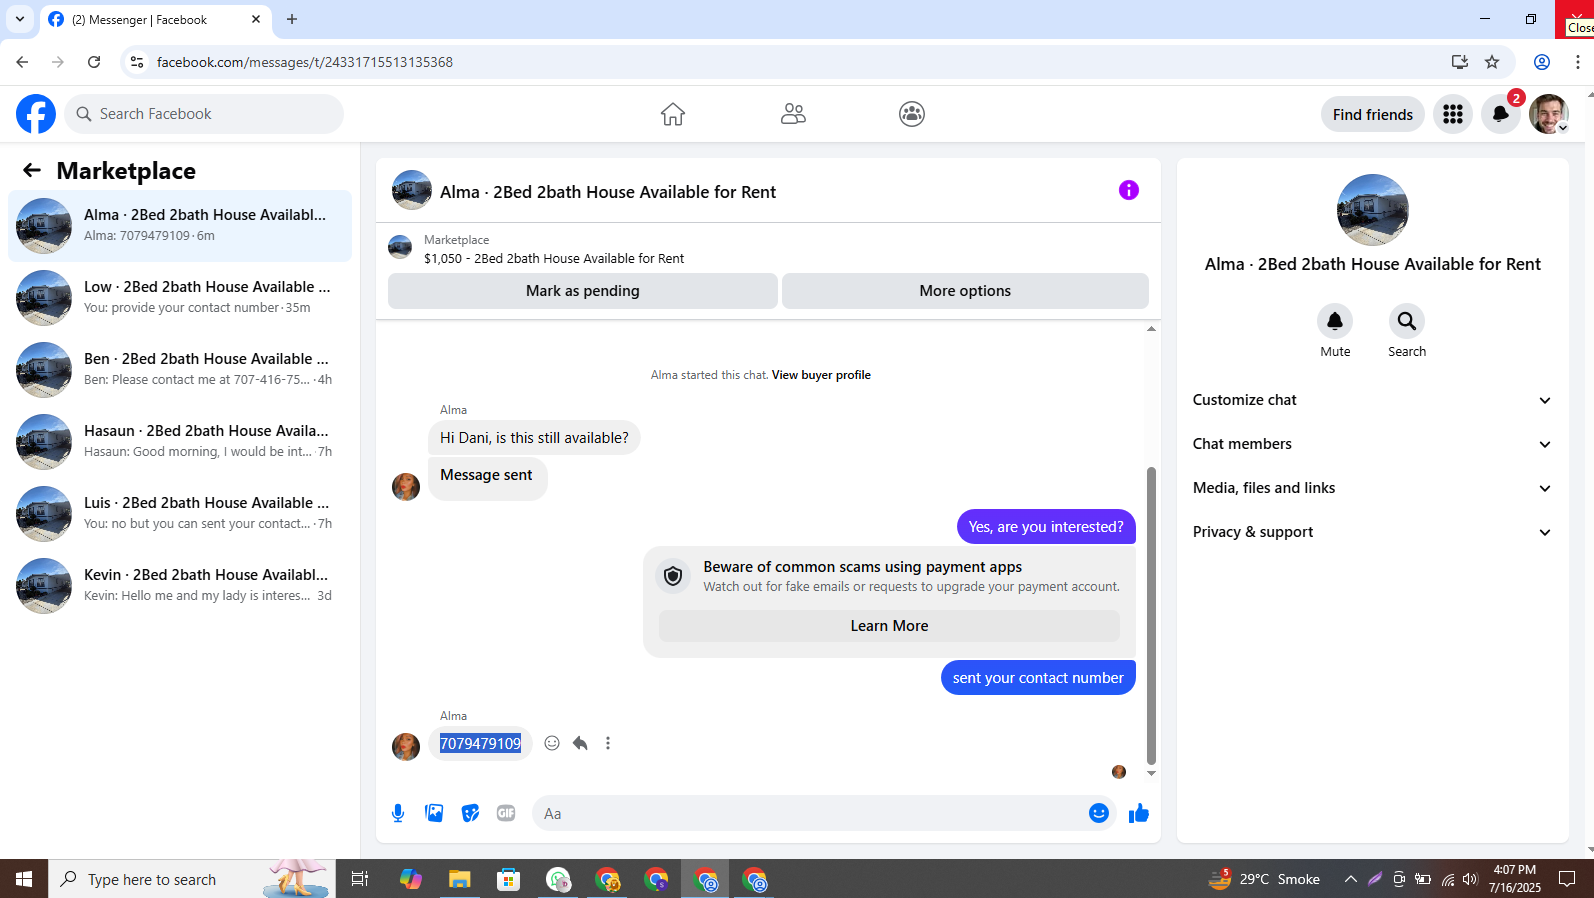Attach a photo or file
This screenshot has width=1594, height=898.
pos(434,813)
